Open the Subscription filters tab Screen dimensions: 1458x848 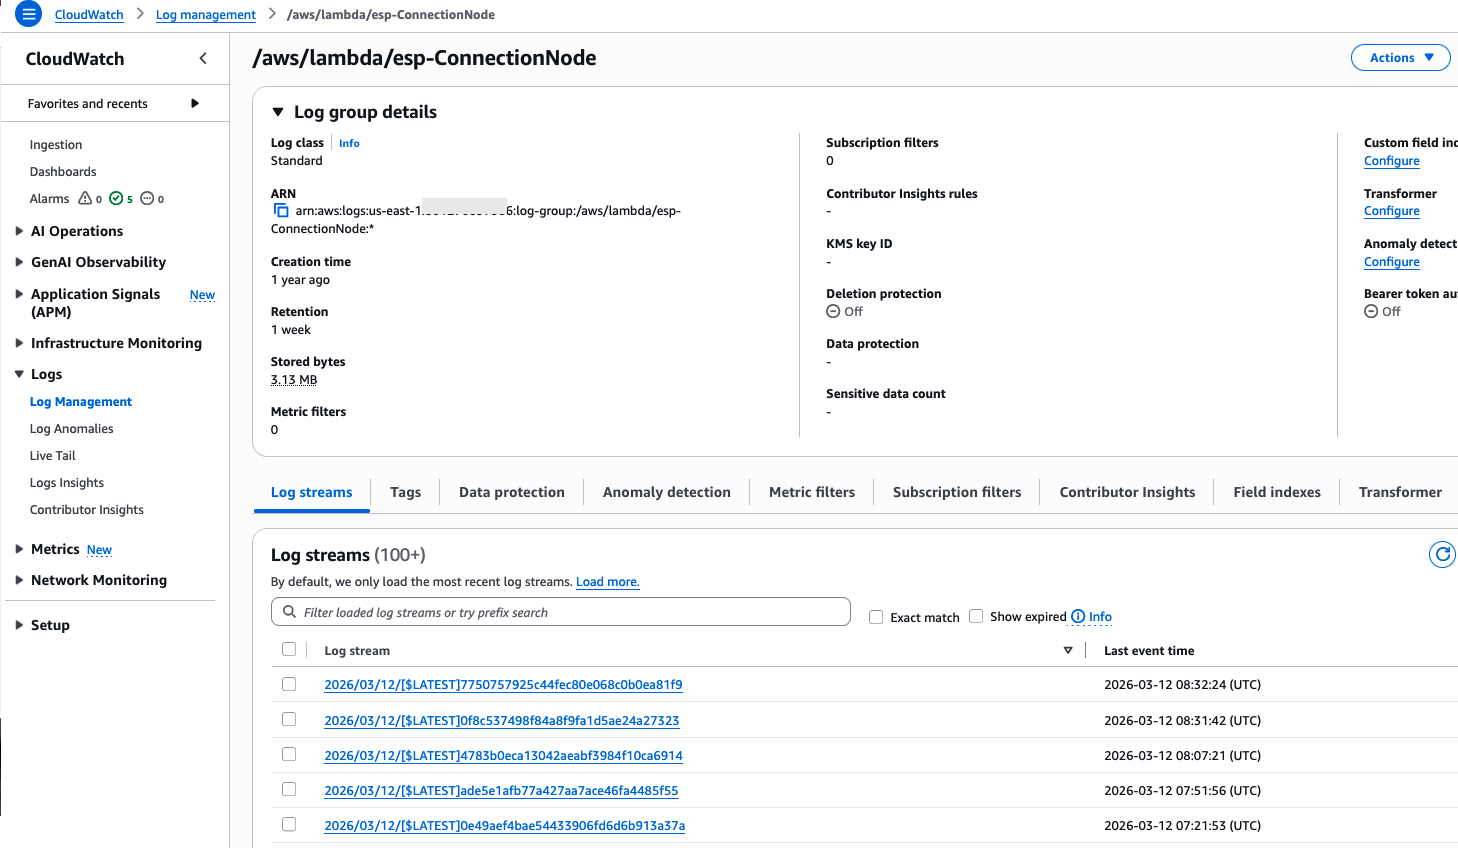click(x=957, y=492)
